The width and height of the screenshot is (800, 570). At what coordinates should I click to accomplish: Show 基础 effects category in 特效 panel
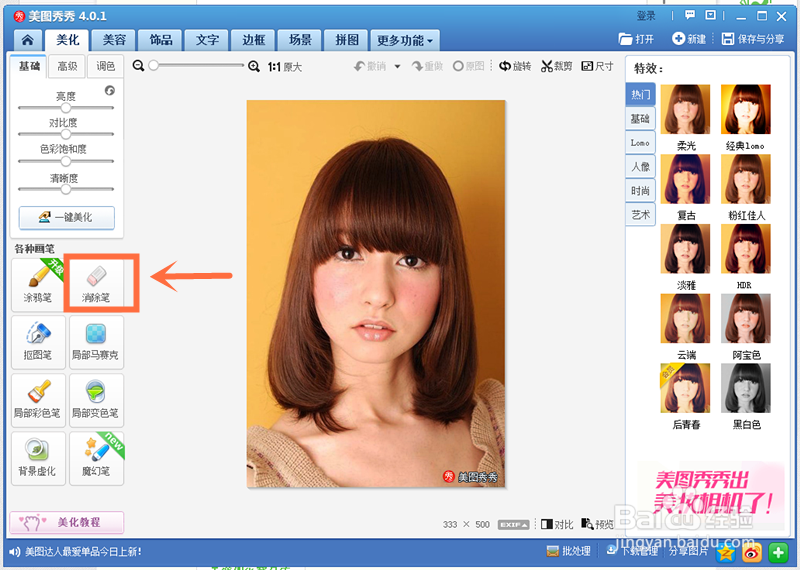(640, 119)
